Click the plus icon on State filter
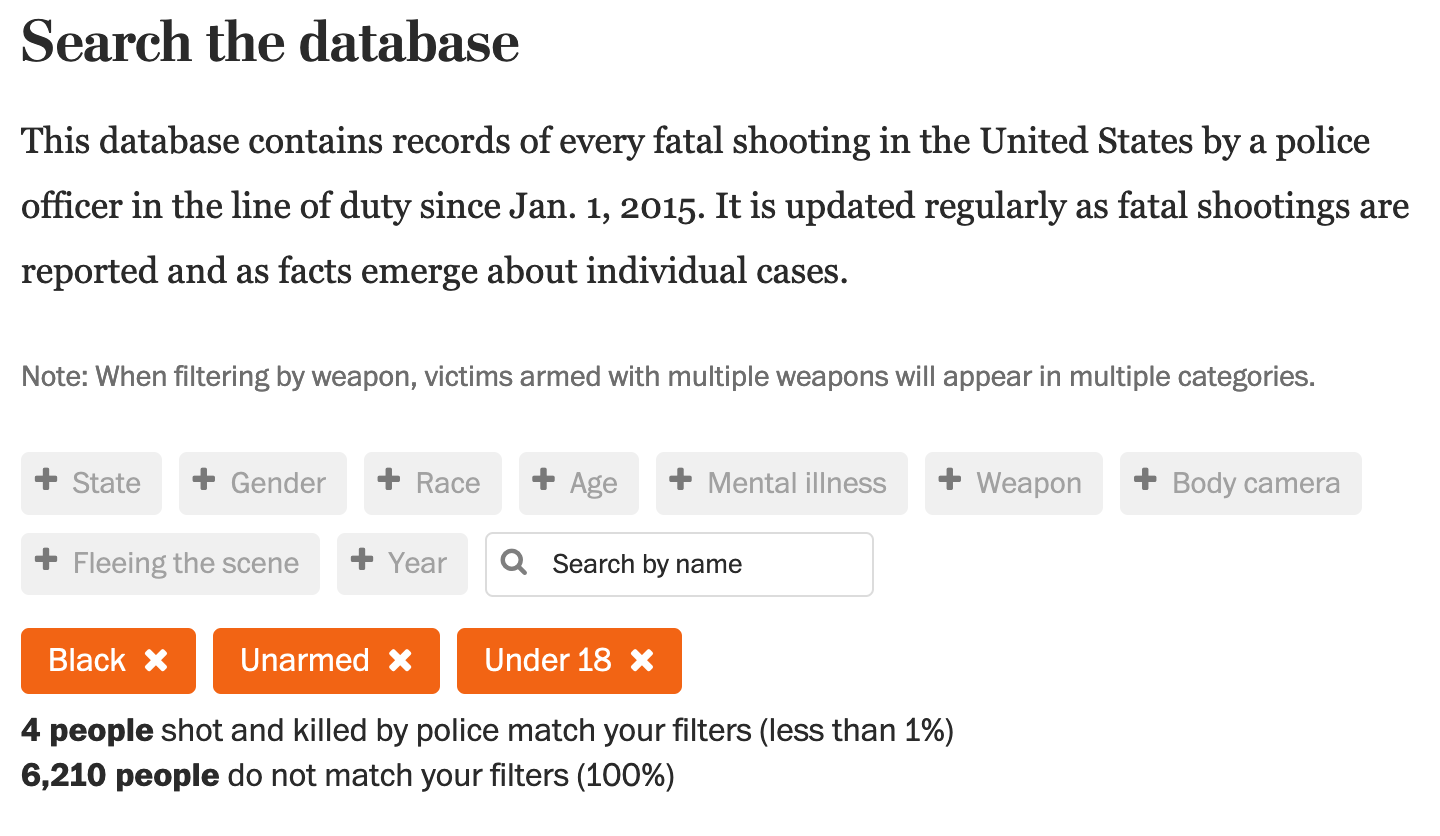The width and height of the screenshot is (1440, 836). [46, 481]
